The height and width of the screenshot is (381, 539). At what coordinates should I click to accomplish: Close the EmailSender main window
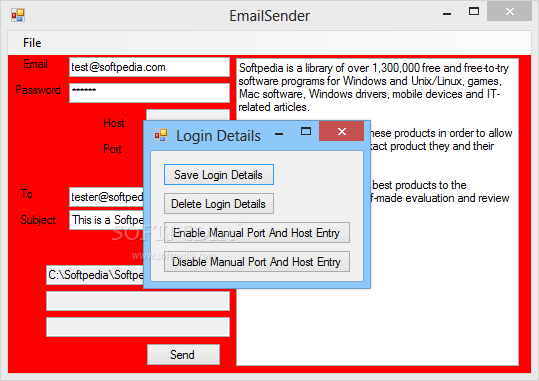[509, 12]
